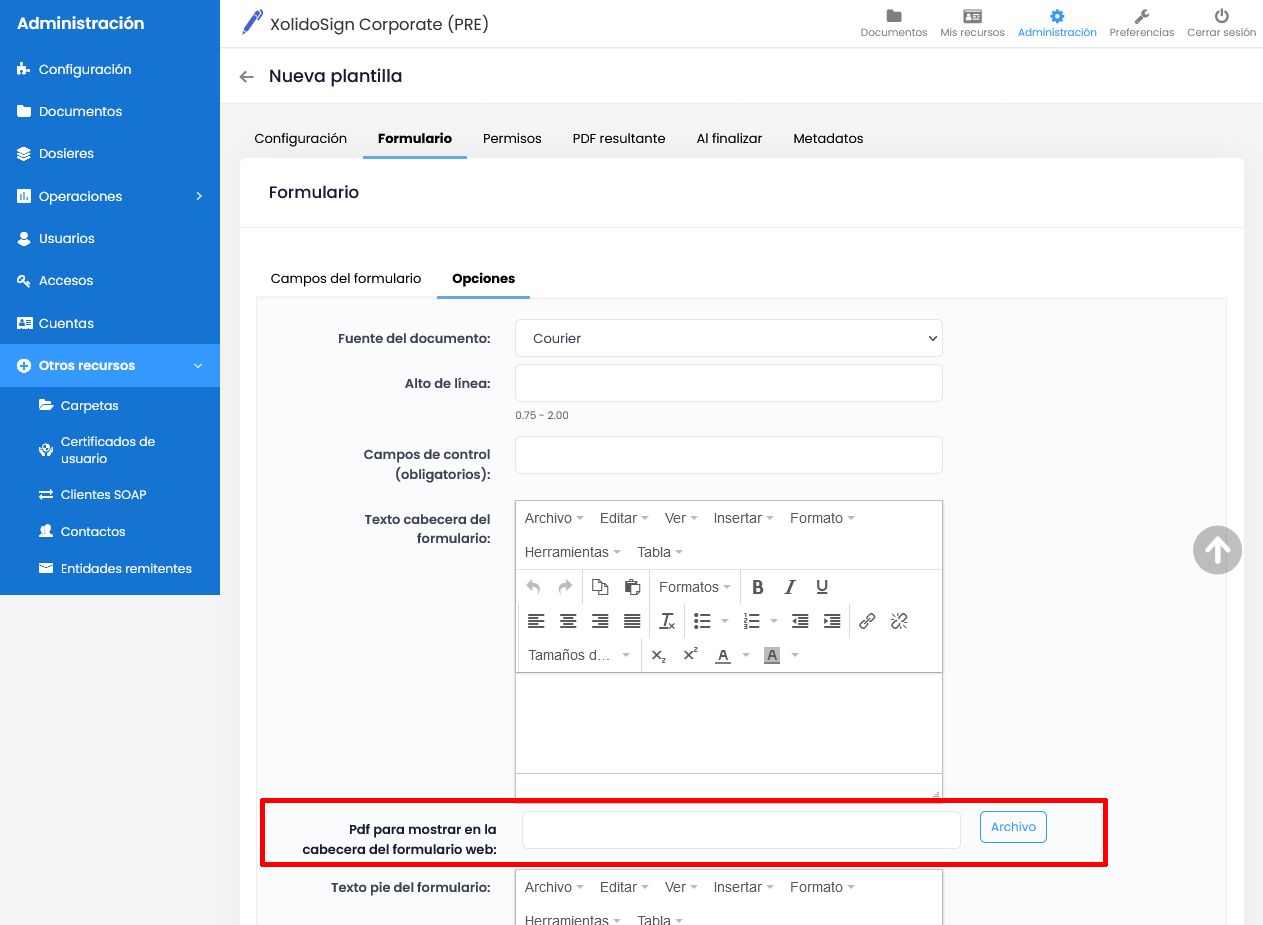1263x925 pixels.
Task: Open Clientes SOAP in the sidebar
Action: coord(103,495)
